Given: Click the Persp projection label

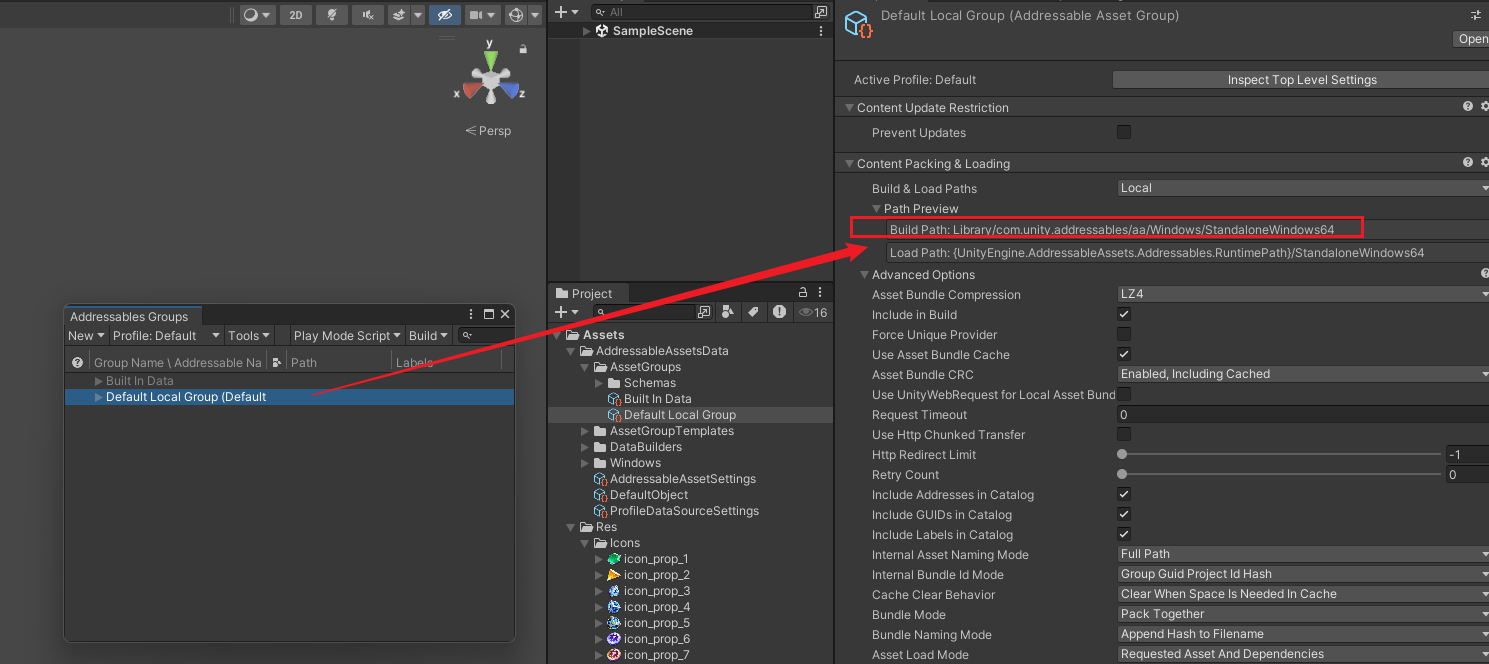Looking at the screenshot, I should pyautogui.click(x=488, y=131).
